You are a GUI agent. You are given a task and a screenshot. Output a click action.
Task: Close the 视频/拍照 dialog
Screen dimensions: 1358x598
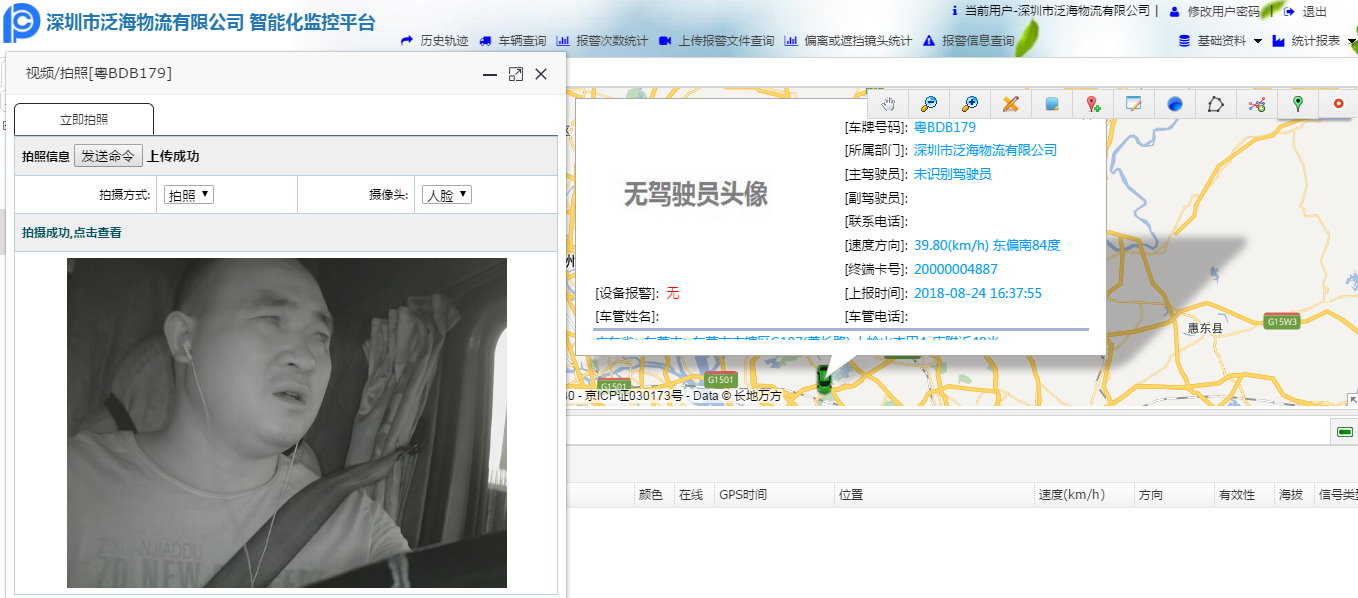pyautogui.click(x=541, y=74)
